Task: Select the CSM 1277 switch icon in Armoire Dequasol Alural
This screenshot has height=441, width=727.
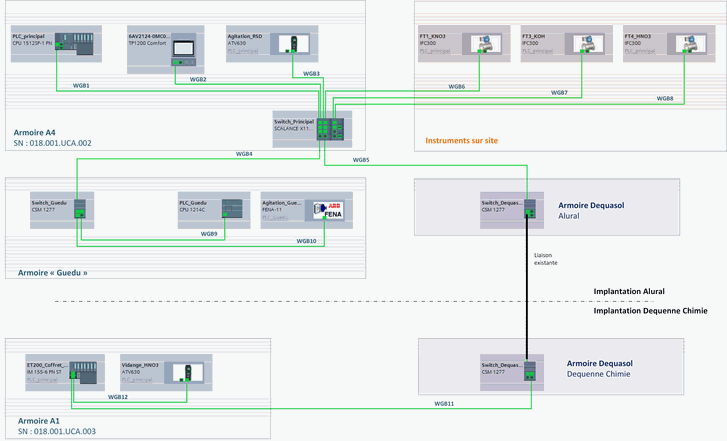Action: pyautogui.click(x=530, y=209)
